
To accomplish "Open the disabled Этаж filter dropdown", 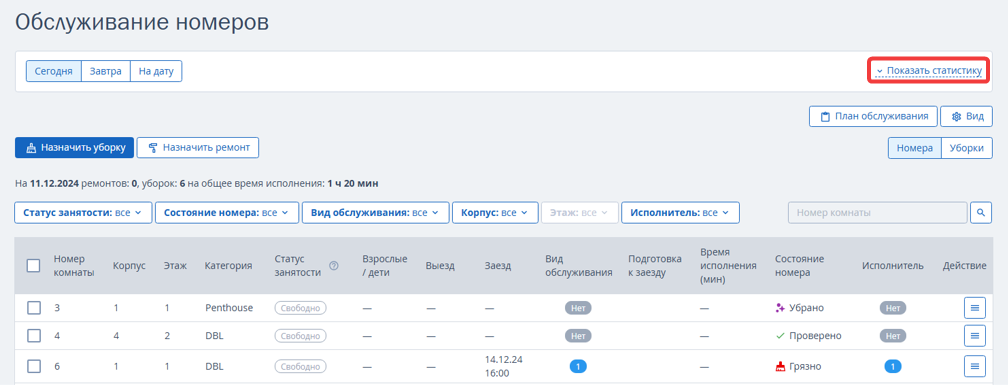I will pyautogui.click(x=580, y=213).
